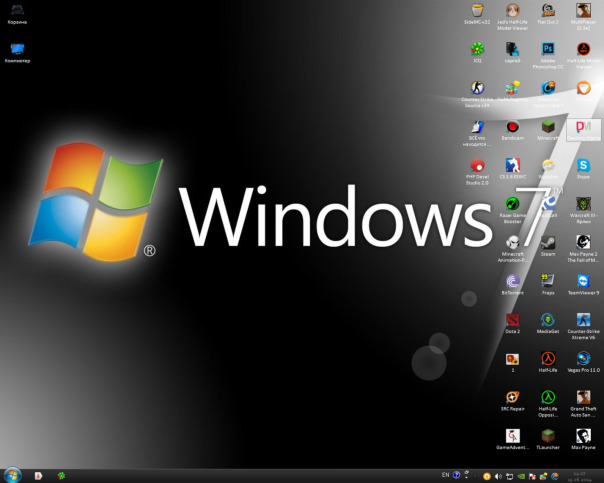Open the сергей user folder icon
The image size is (604, 483).
(x=512, y=52)
